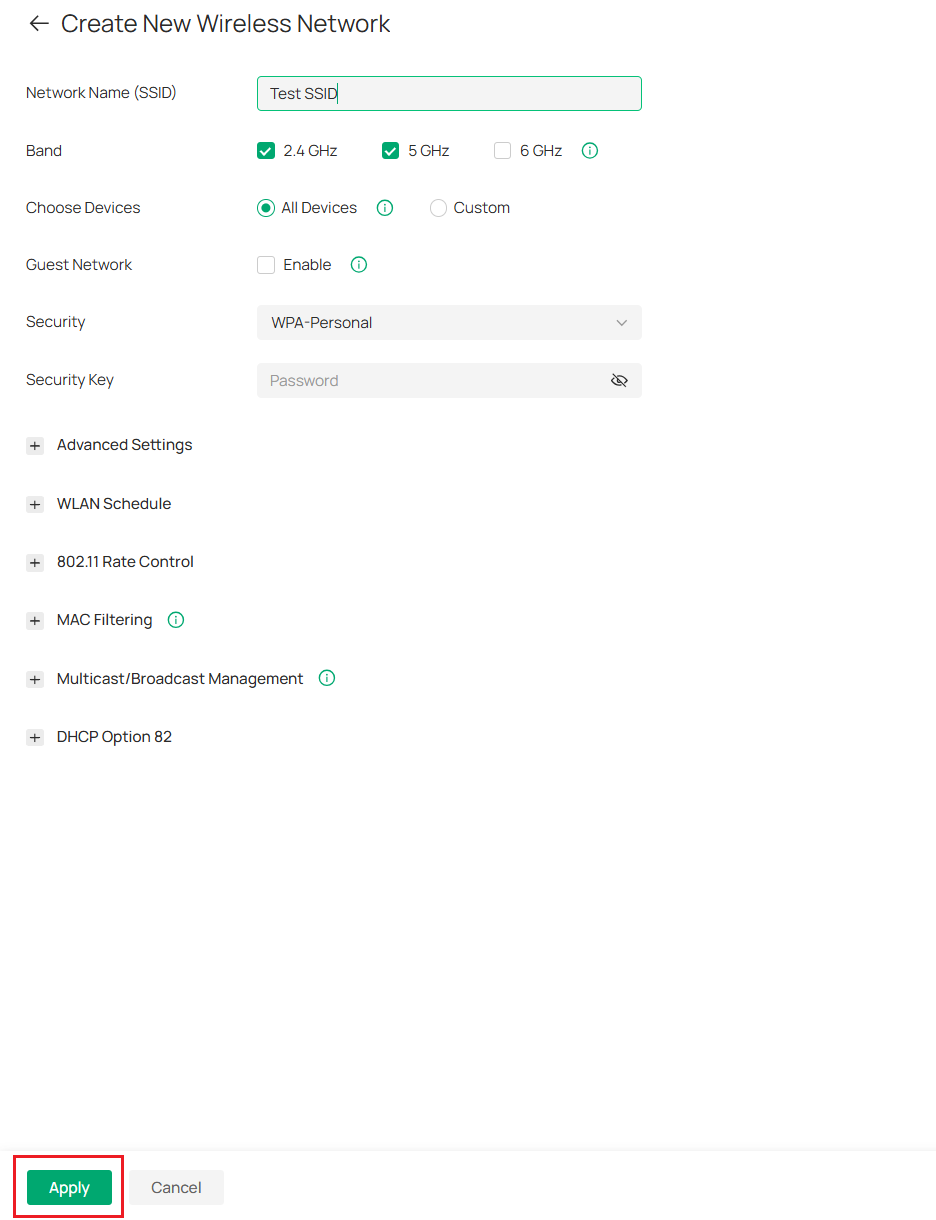Uncheck the 2.4 GHz band checkbox
This screenshot has height=1220, width=936.
[266, 151]
